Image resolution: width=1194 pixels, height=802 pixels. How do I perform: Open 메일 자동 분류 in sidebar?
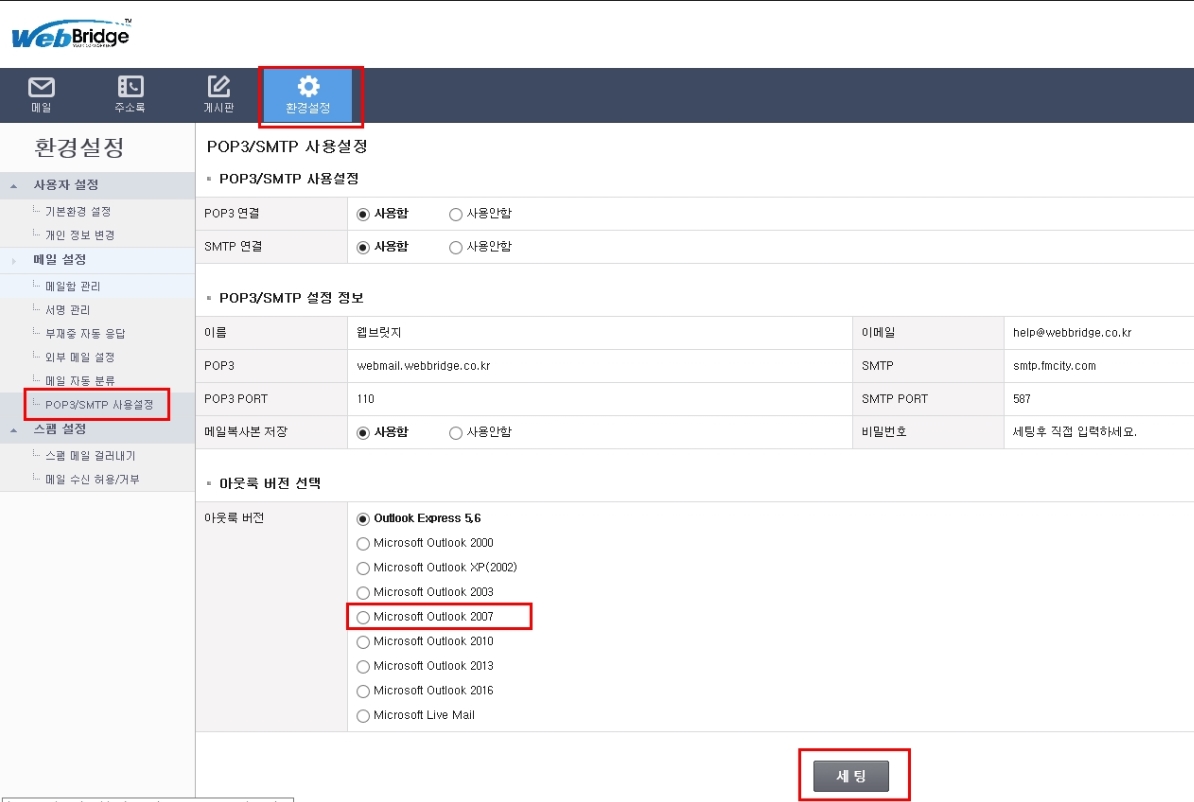(x=80, y=381)
